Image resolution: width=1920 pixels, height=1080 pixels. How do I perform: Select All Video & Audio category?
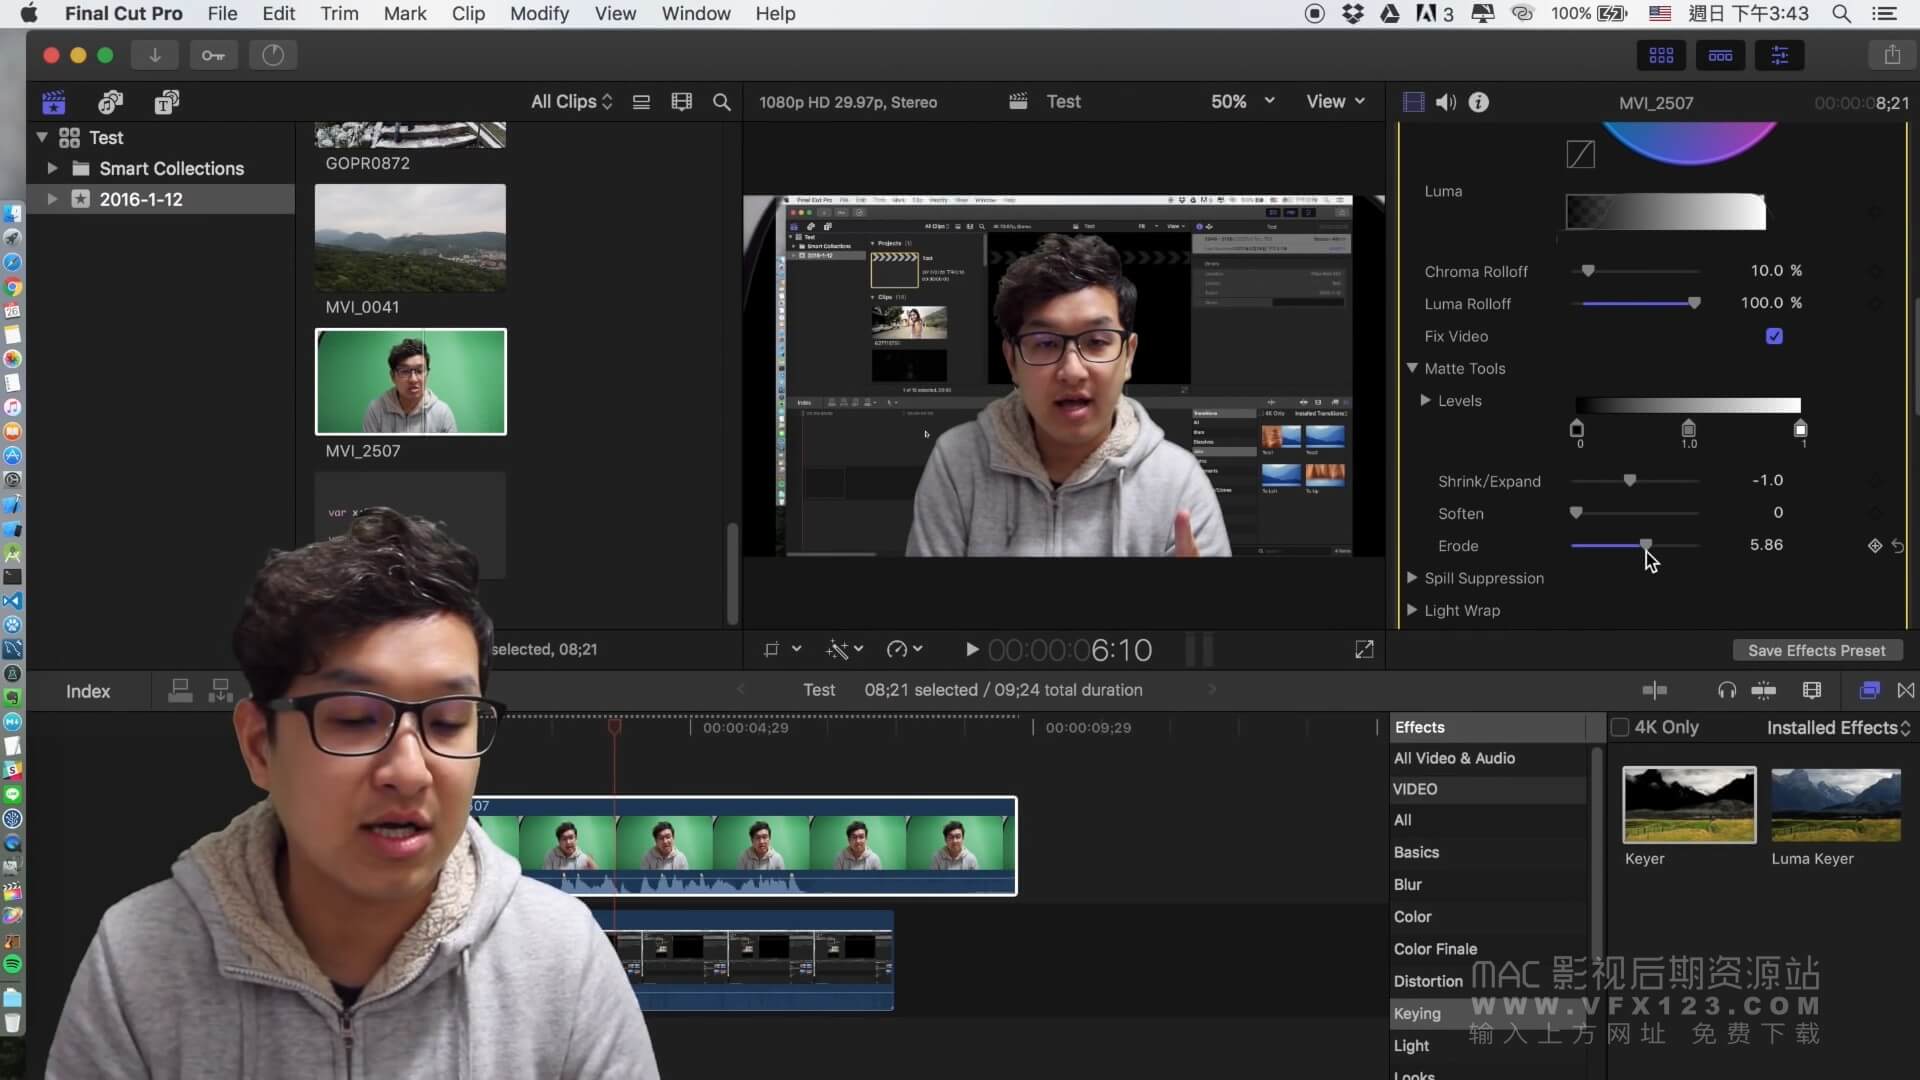tap(1454, 758)
